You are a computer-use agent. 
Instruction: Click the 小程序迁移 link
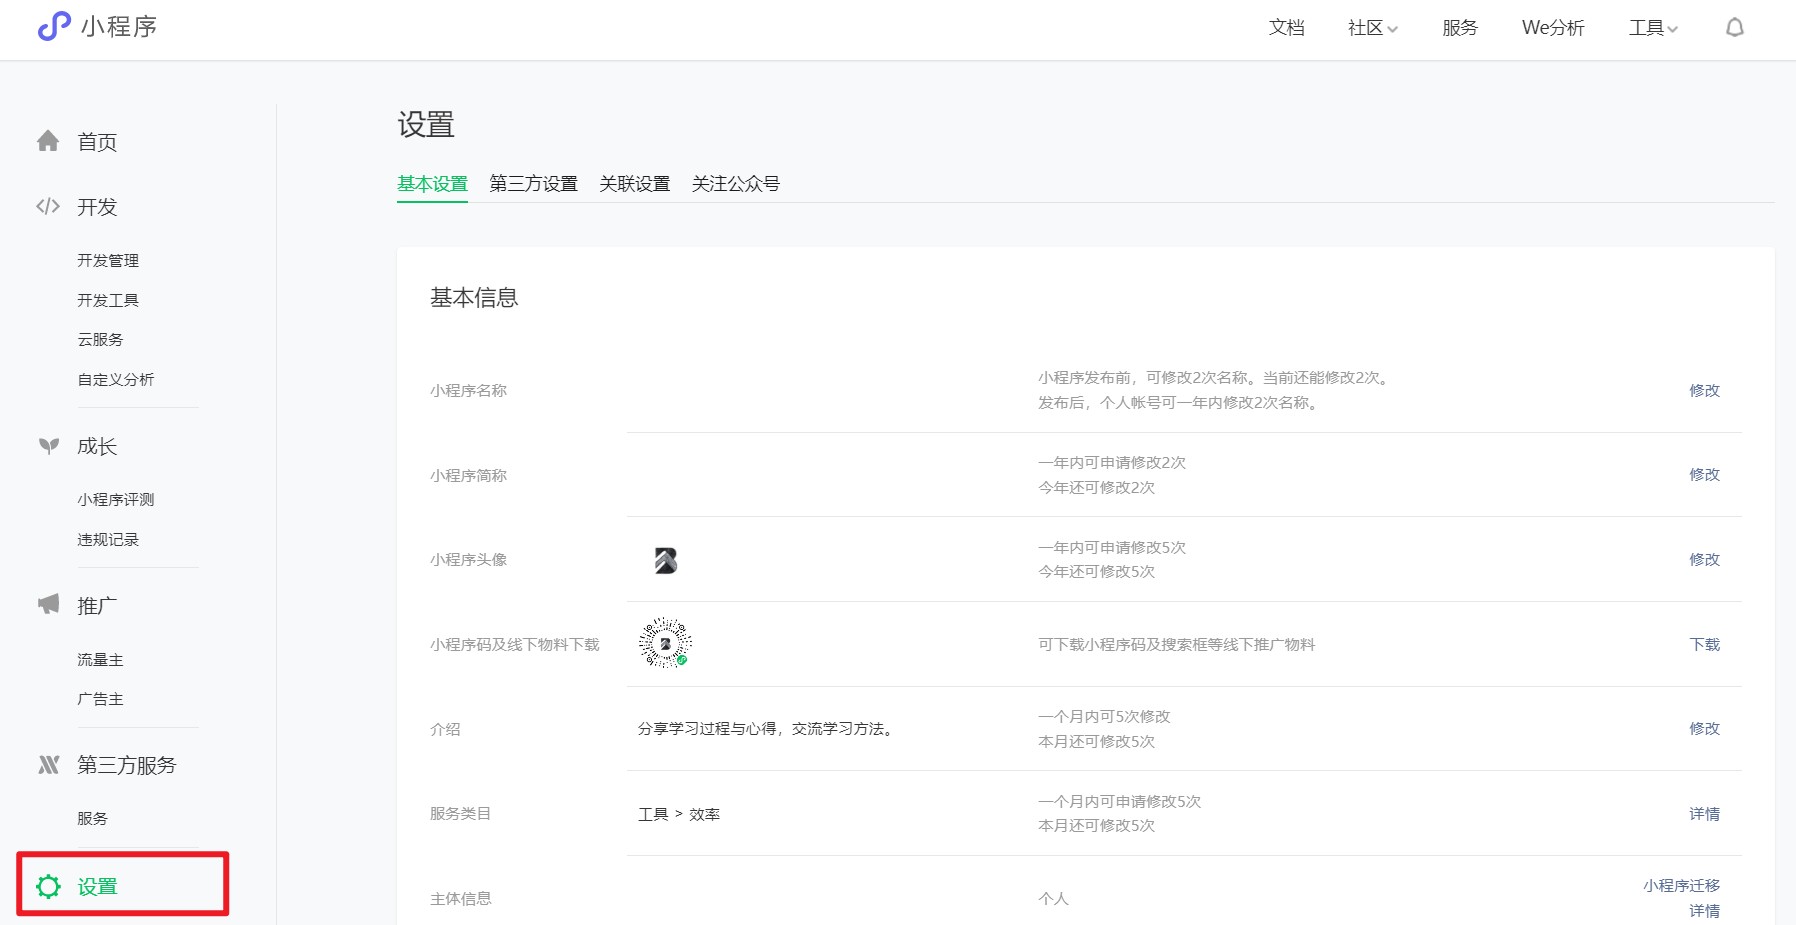point(1681,885)
